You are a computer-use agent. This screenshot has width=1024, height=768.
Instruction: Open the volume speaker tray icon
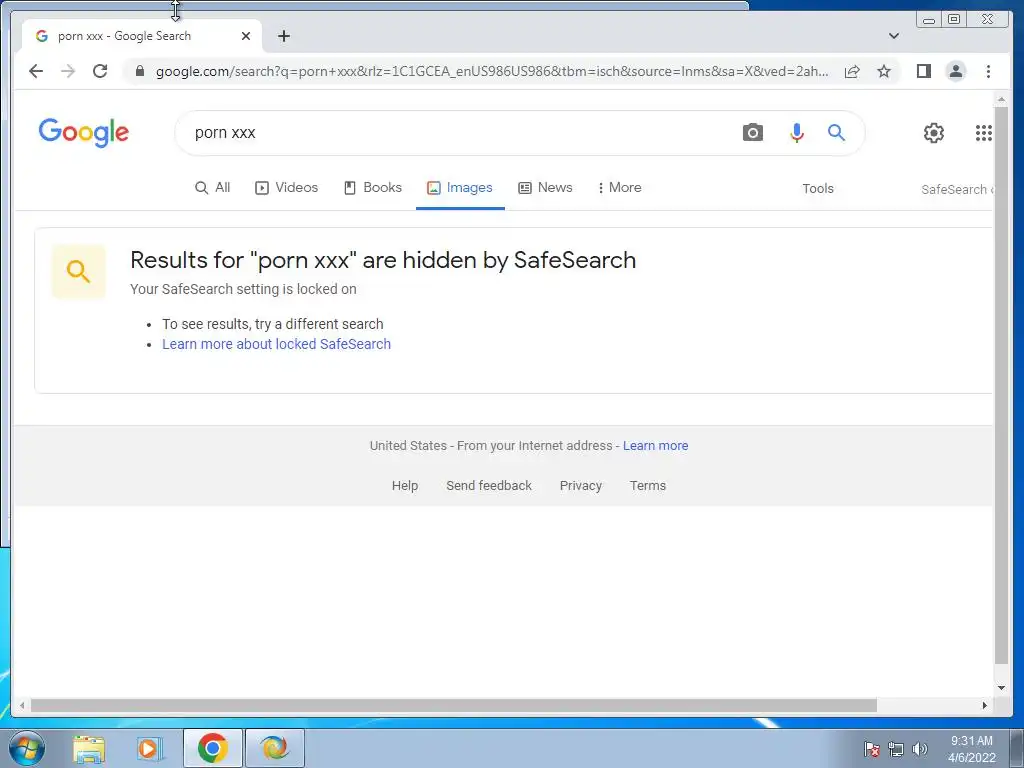[920, 749]
